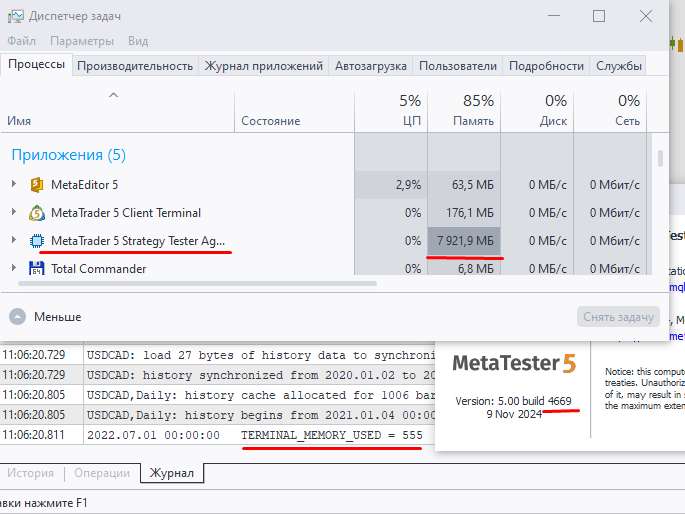The height and width of the screenshot is (514, 685).
Task: Click the log row timestamped 11:06:20.811
Action: (x=218, y=435)
